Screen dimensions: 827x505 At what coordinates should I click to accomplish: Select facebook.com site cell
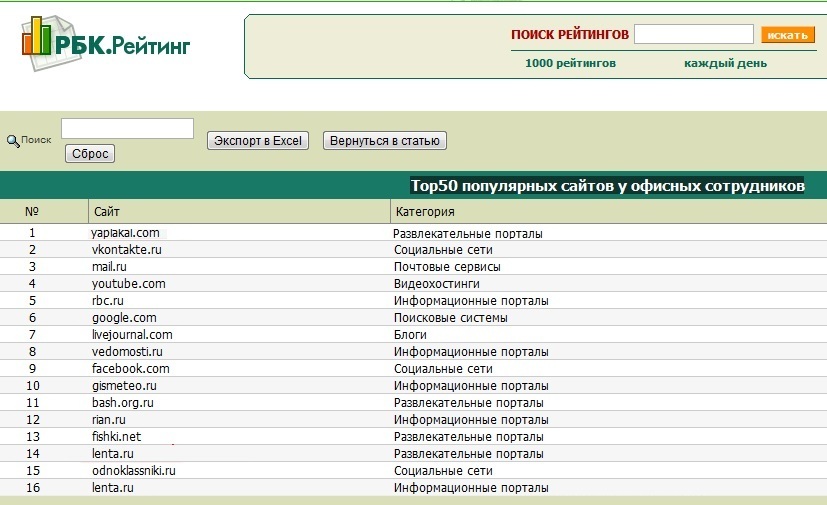pos(130,368)
